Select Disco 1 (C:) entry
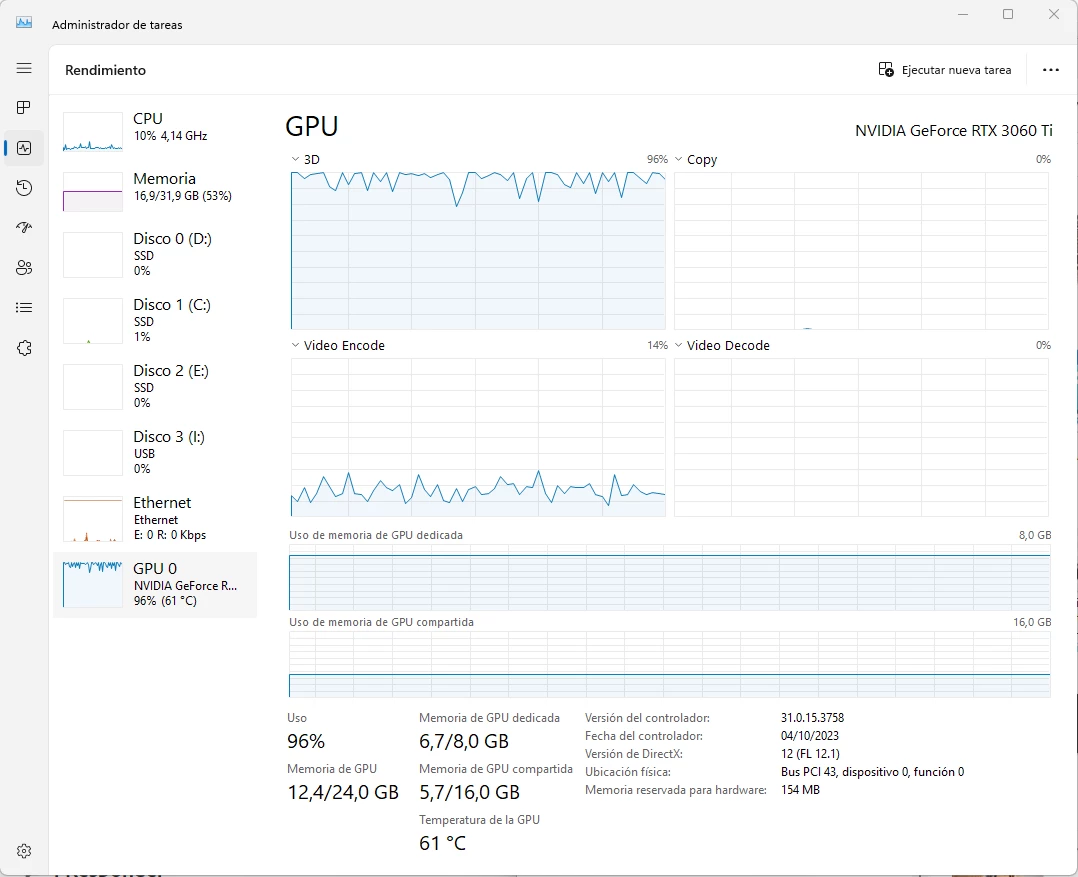The height and width of the screenshot is (877, 1078). tap(155, 320)
